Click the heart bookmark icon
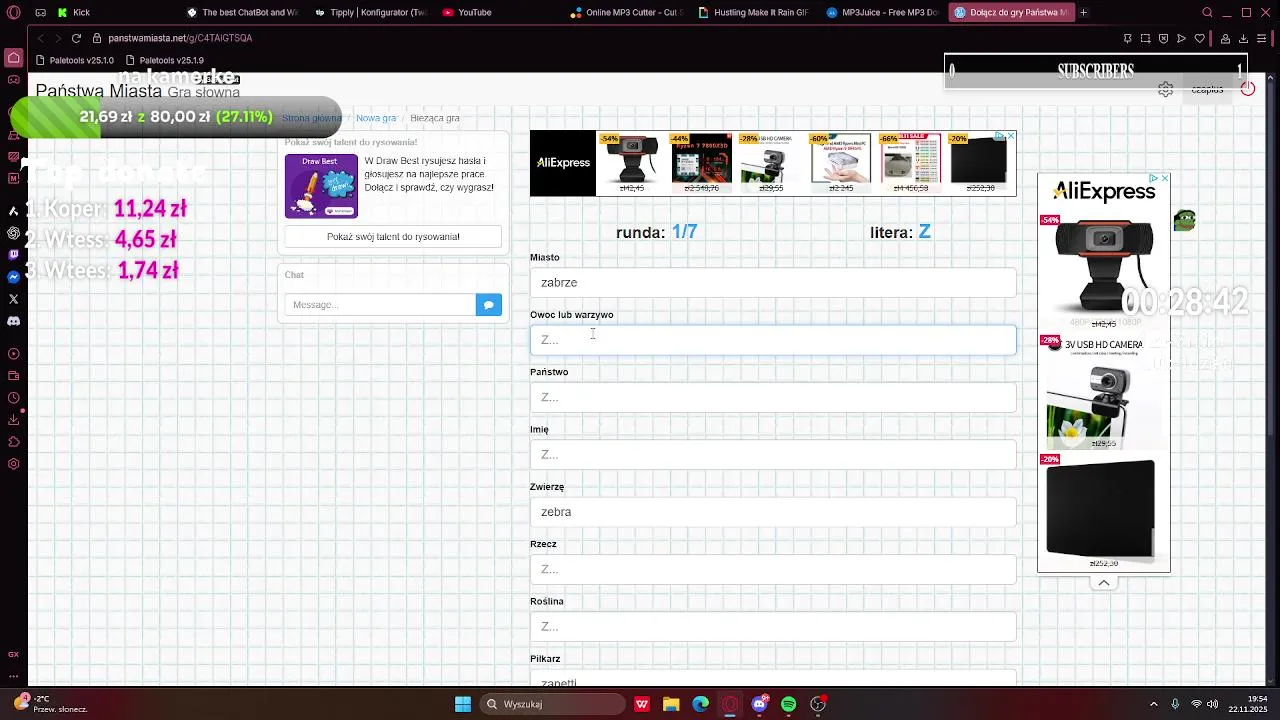Image resolution: width=1280 pixels, height=720 pixels. click(x=1199, y=38)
